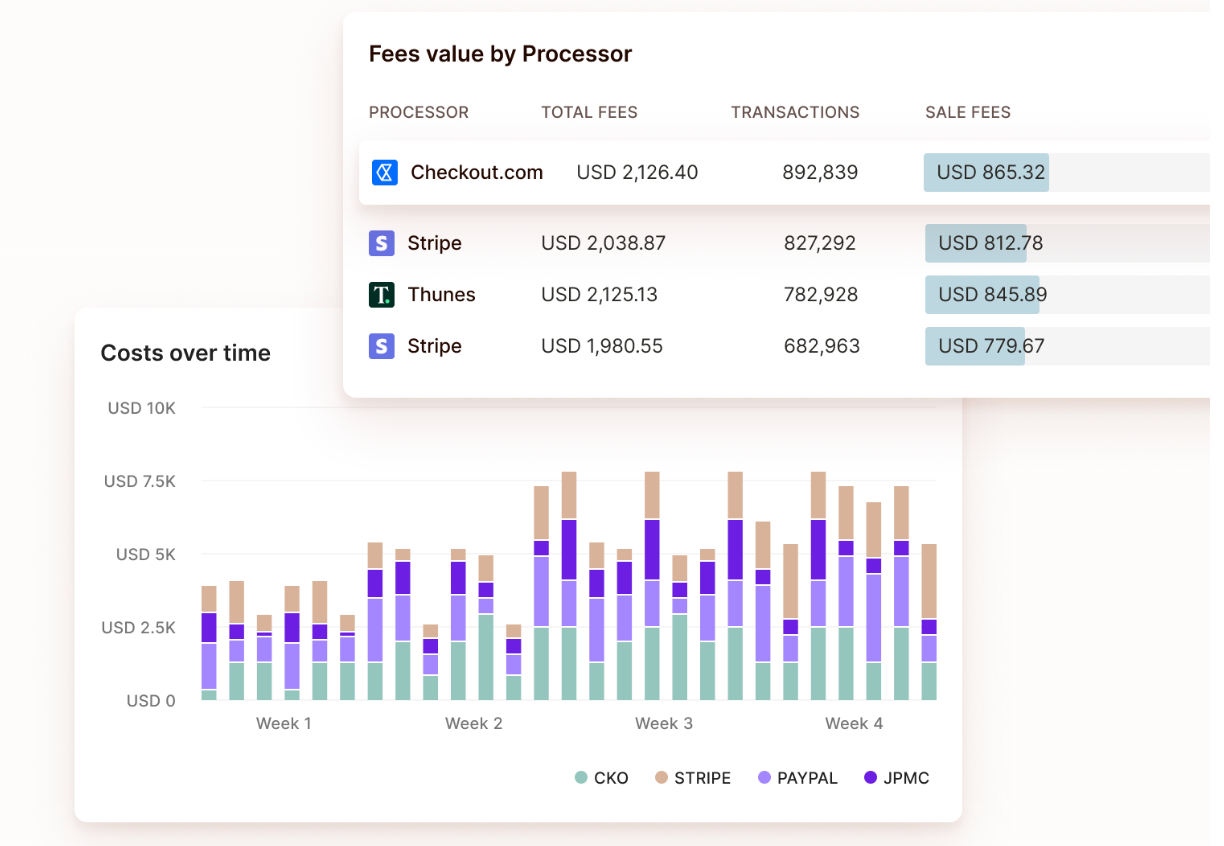1224x846 pixels.
Task: Click the USD 2,038.87 total fees value
Action: (603, 243)
